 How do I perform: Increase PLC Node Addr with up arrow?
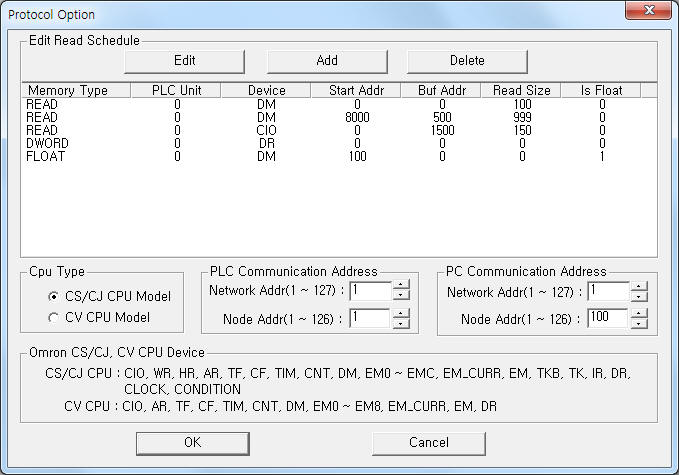coord(401,313)
